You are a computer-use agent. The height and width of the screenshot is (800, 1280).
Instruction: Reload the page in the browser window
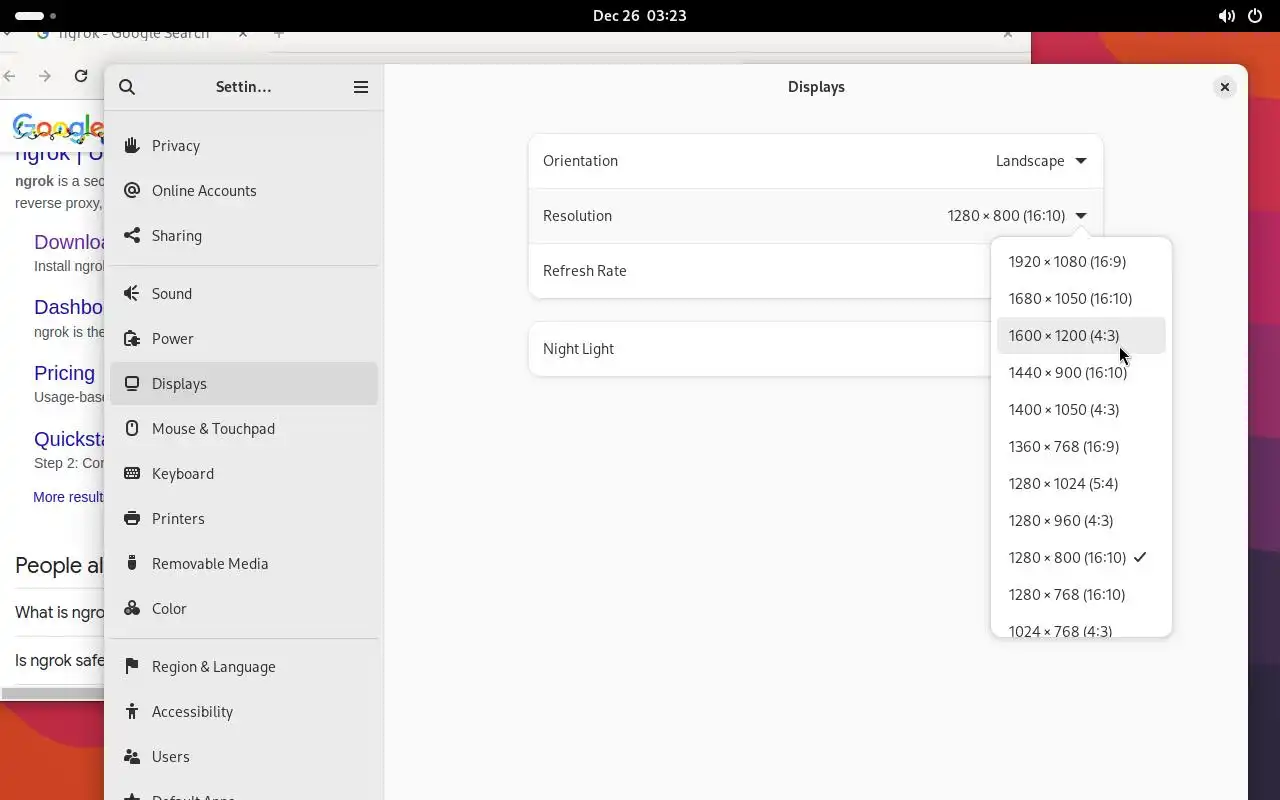pyautogui.click(x=81, y=76)
